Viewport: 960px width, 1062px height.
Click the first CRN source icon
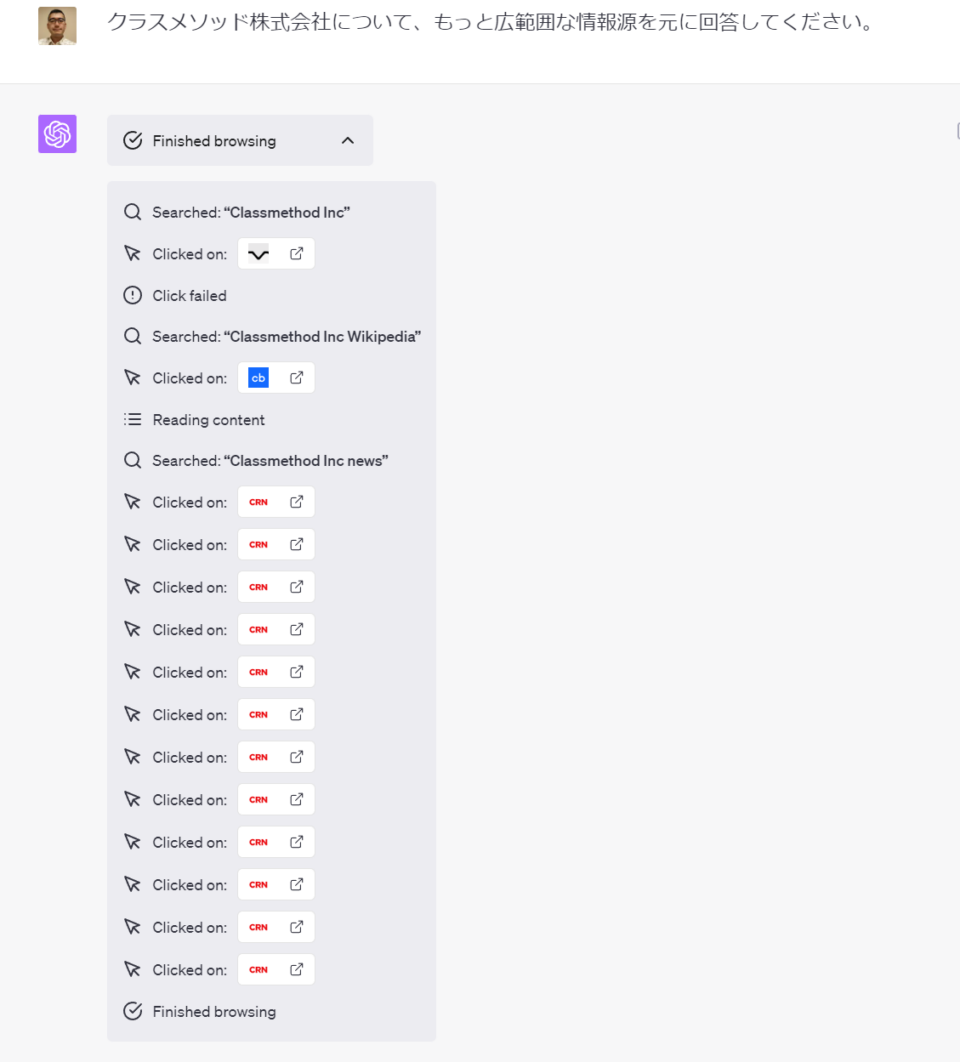coord(258,503)
